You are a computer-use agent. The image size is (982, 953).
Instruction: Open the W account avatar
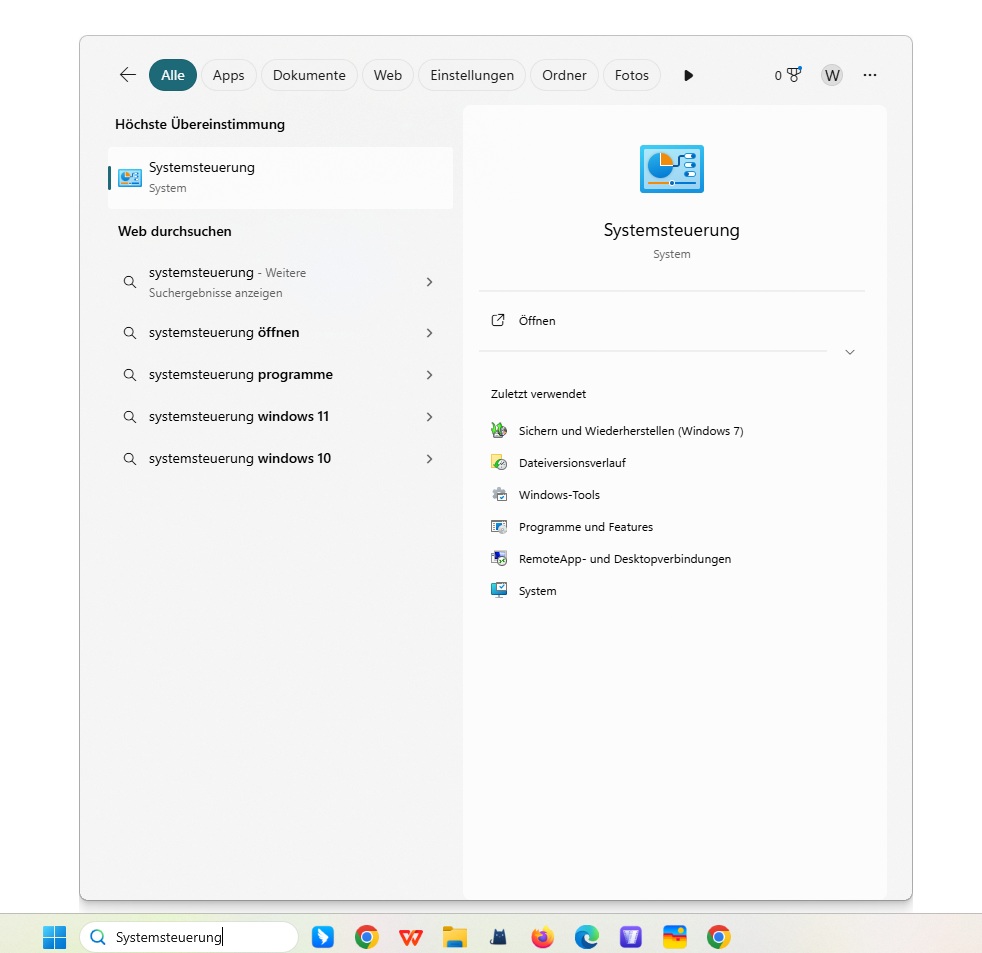pos(832,75)
